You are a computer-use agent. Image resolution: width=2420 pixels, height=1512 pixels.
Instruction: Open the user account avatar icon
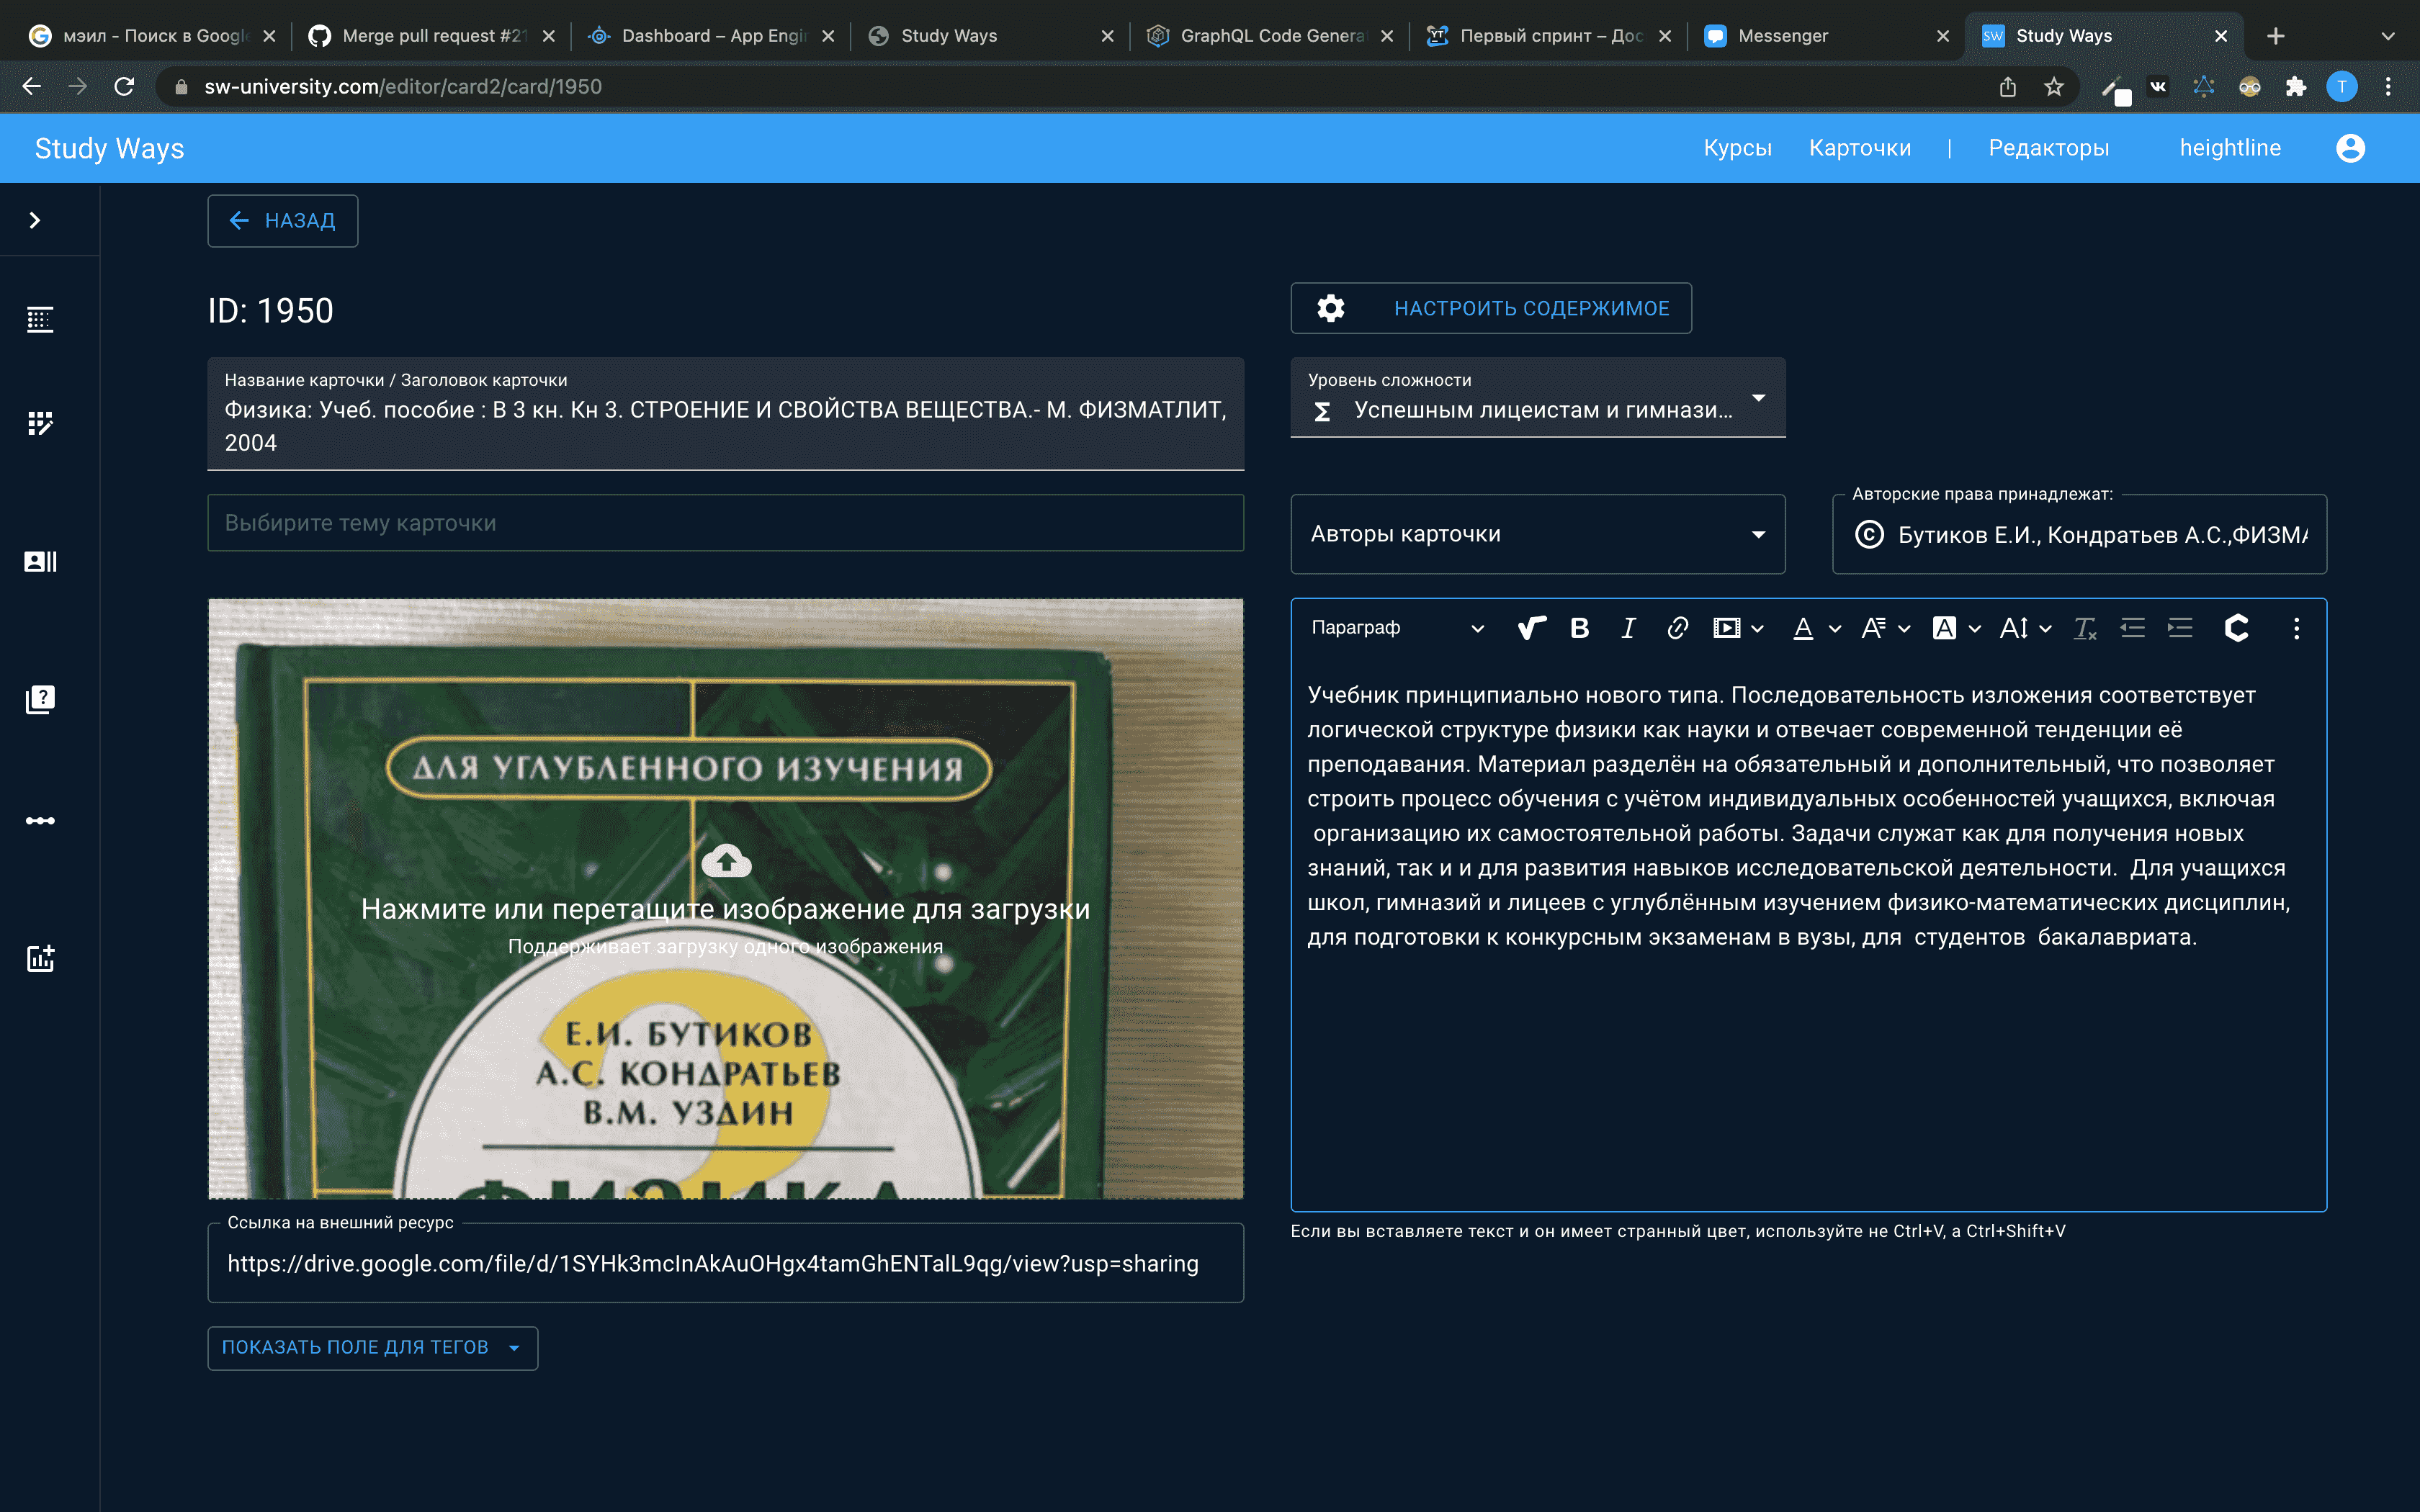(x=2350, y=148)
